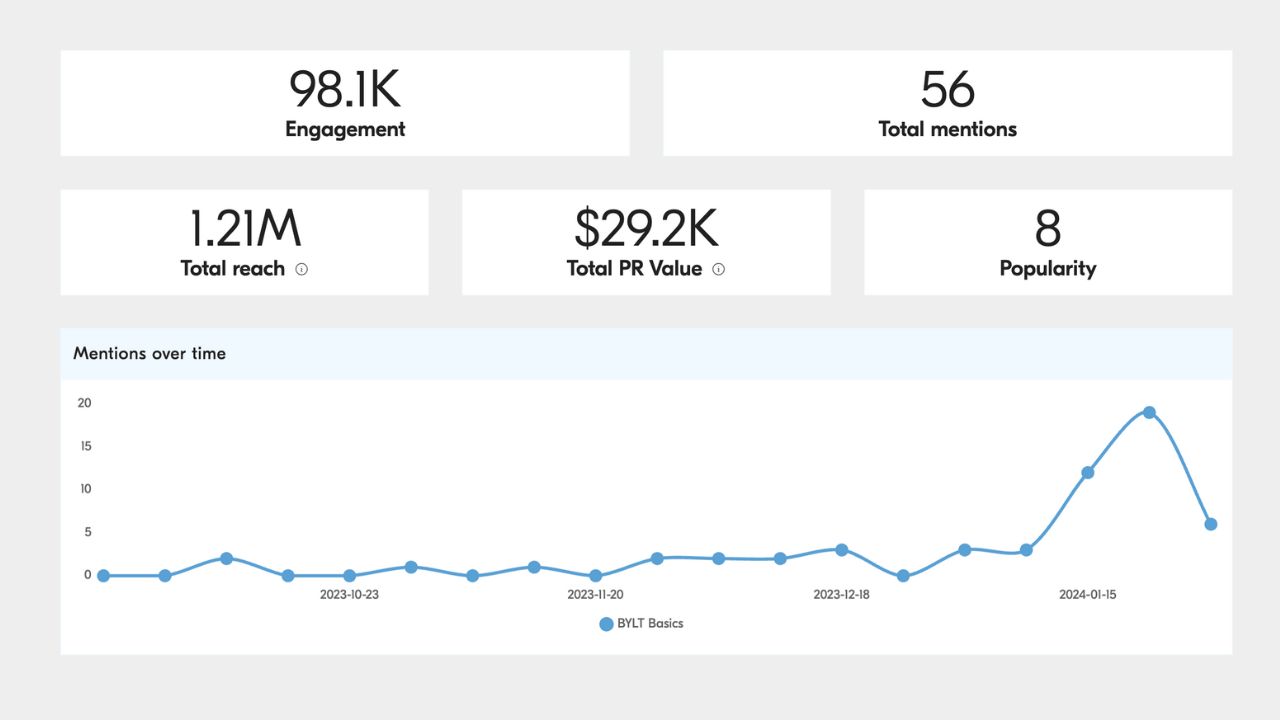This screenshot has height=720, width=1280.
Task: Select the last data point at 6 mentions
Action: (x=1211, y=524)
